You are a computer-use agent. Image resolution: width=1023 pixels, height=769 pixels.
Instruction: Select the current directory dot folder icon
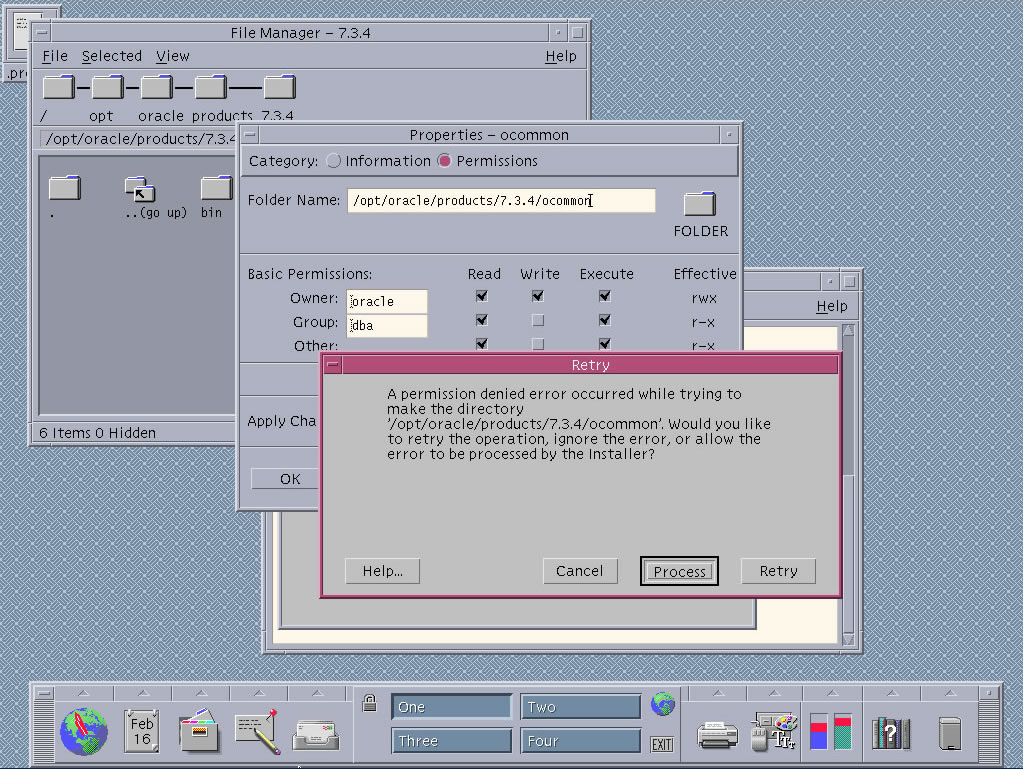point(65,188)
